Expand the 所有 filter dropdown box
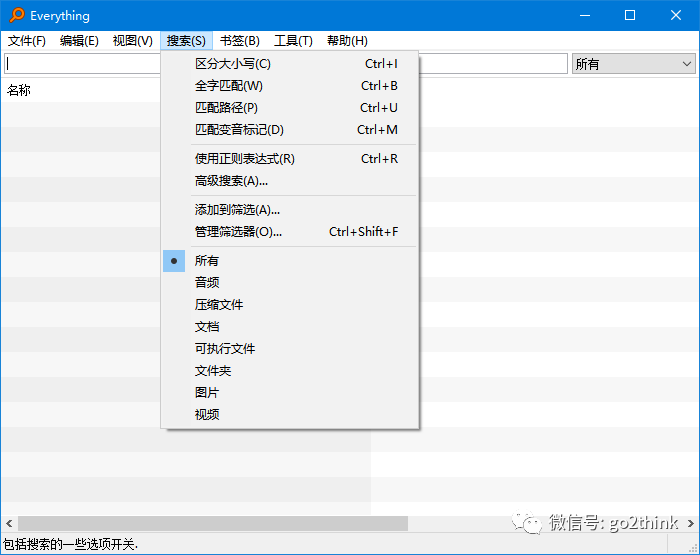The height and width of the screenshot is (555, 700). 633,64
